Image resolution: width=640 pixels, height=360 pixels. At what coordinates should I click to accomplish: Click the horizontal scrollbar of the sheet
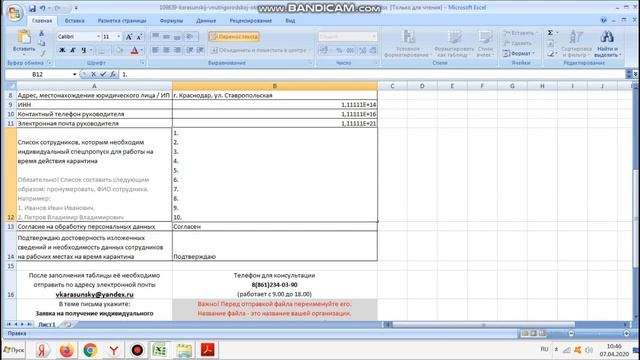pos(483,325)
